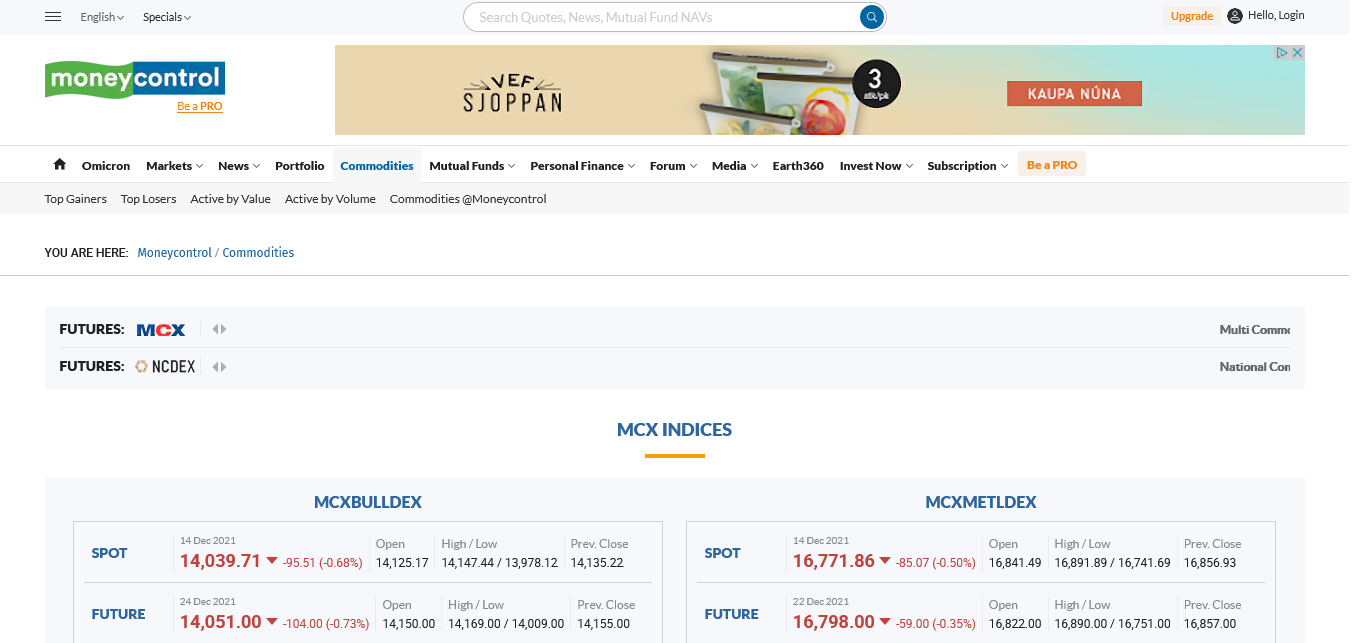
Task: Click the AdChoices triangle icon on banner
Action: click(1282, 53)
